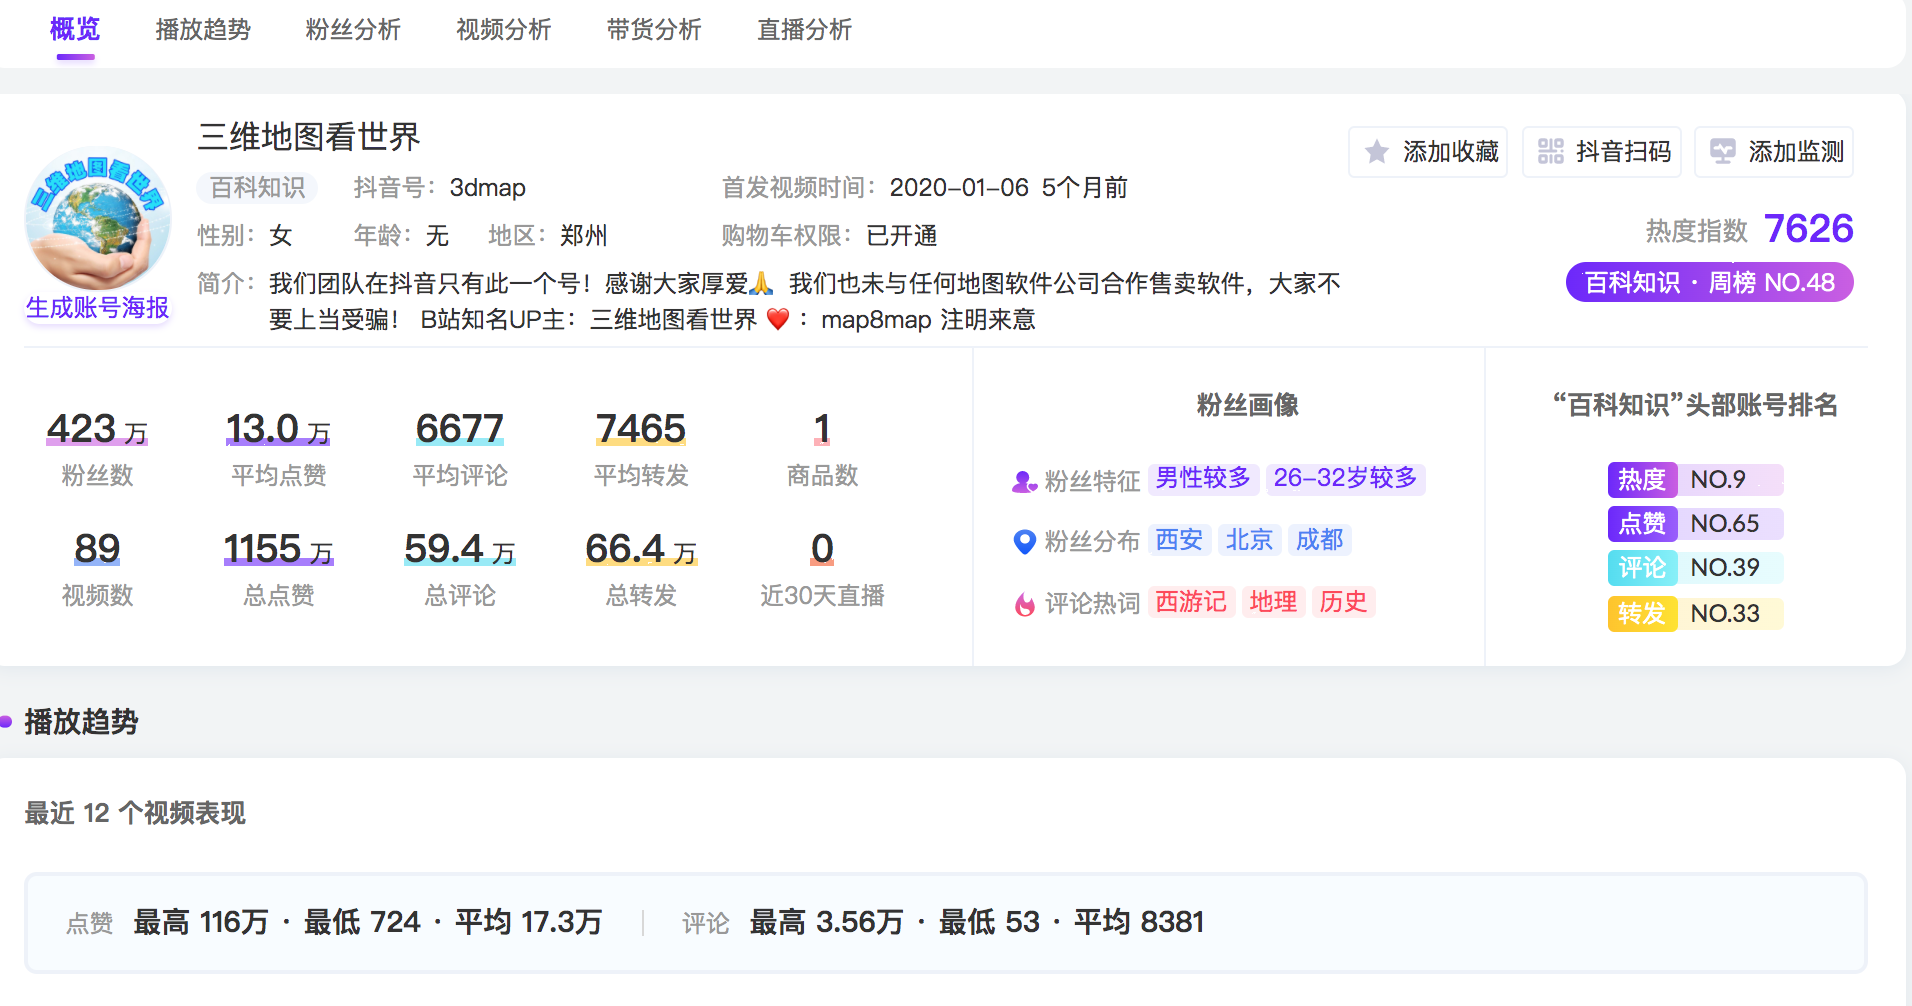Select the 西安 fan distribution tag
1912x1006 pixels.
pyautogui.click(x=1179, y=540)
